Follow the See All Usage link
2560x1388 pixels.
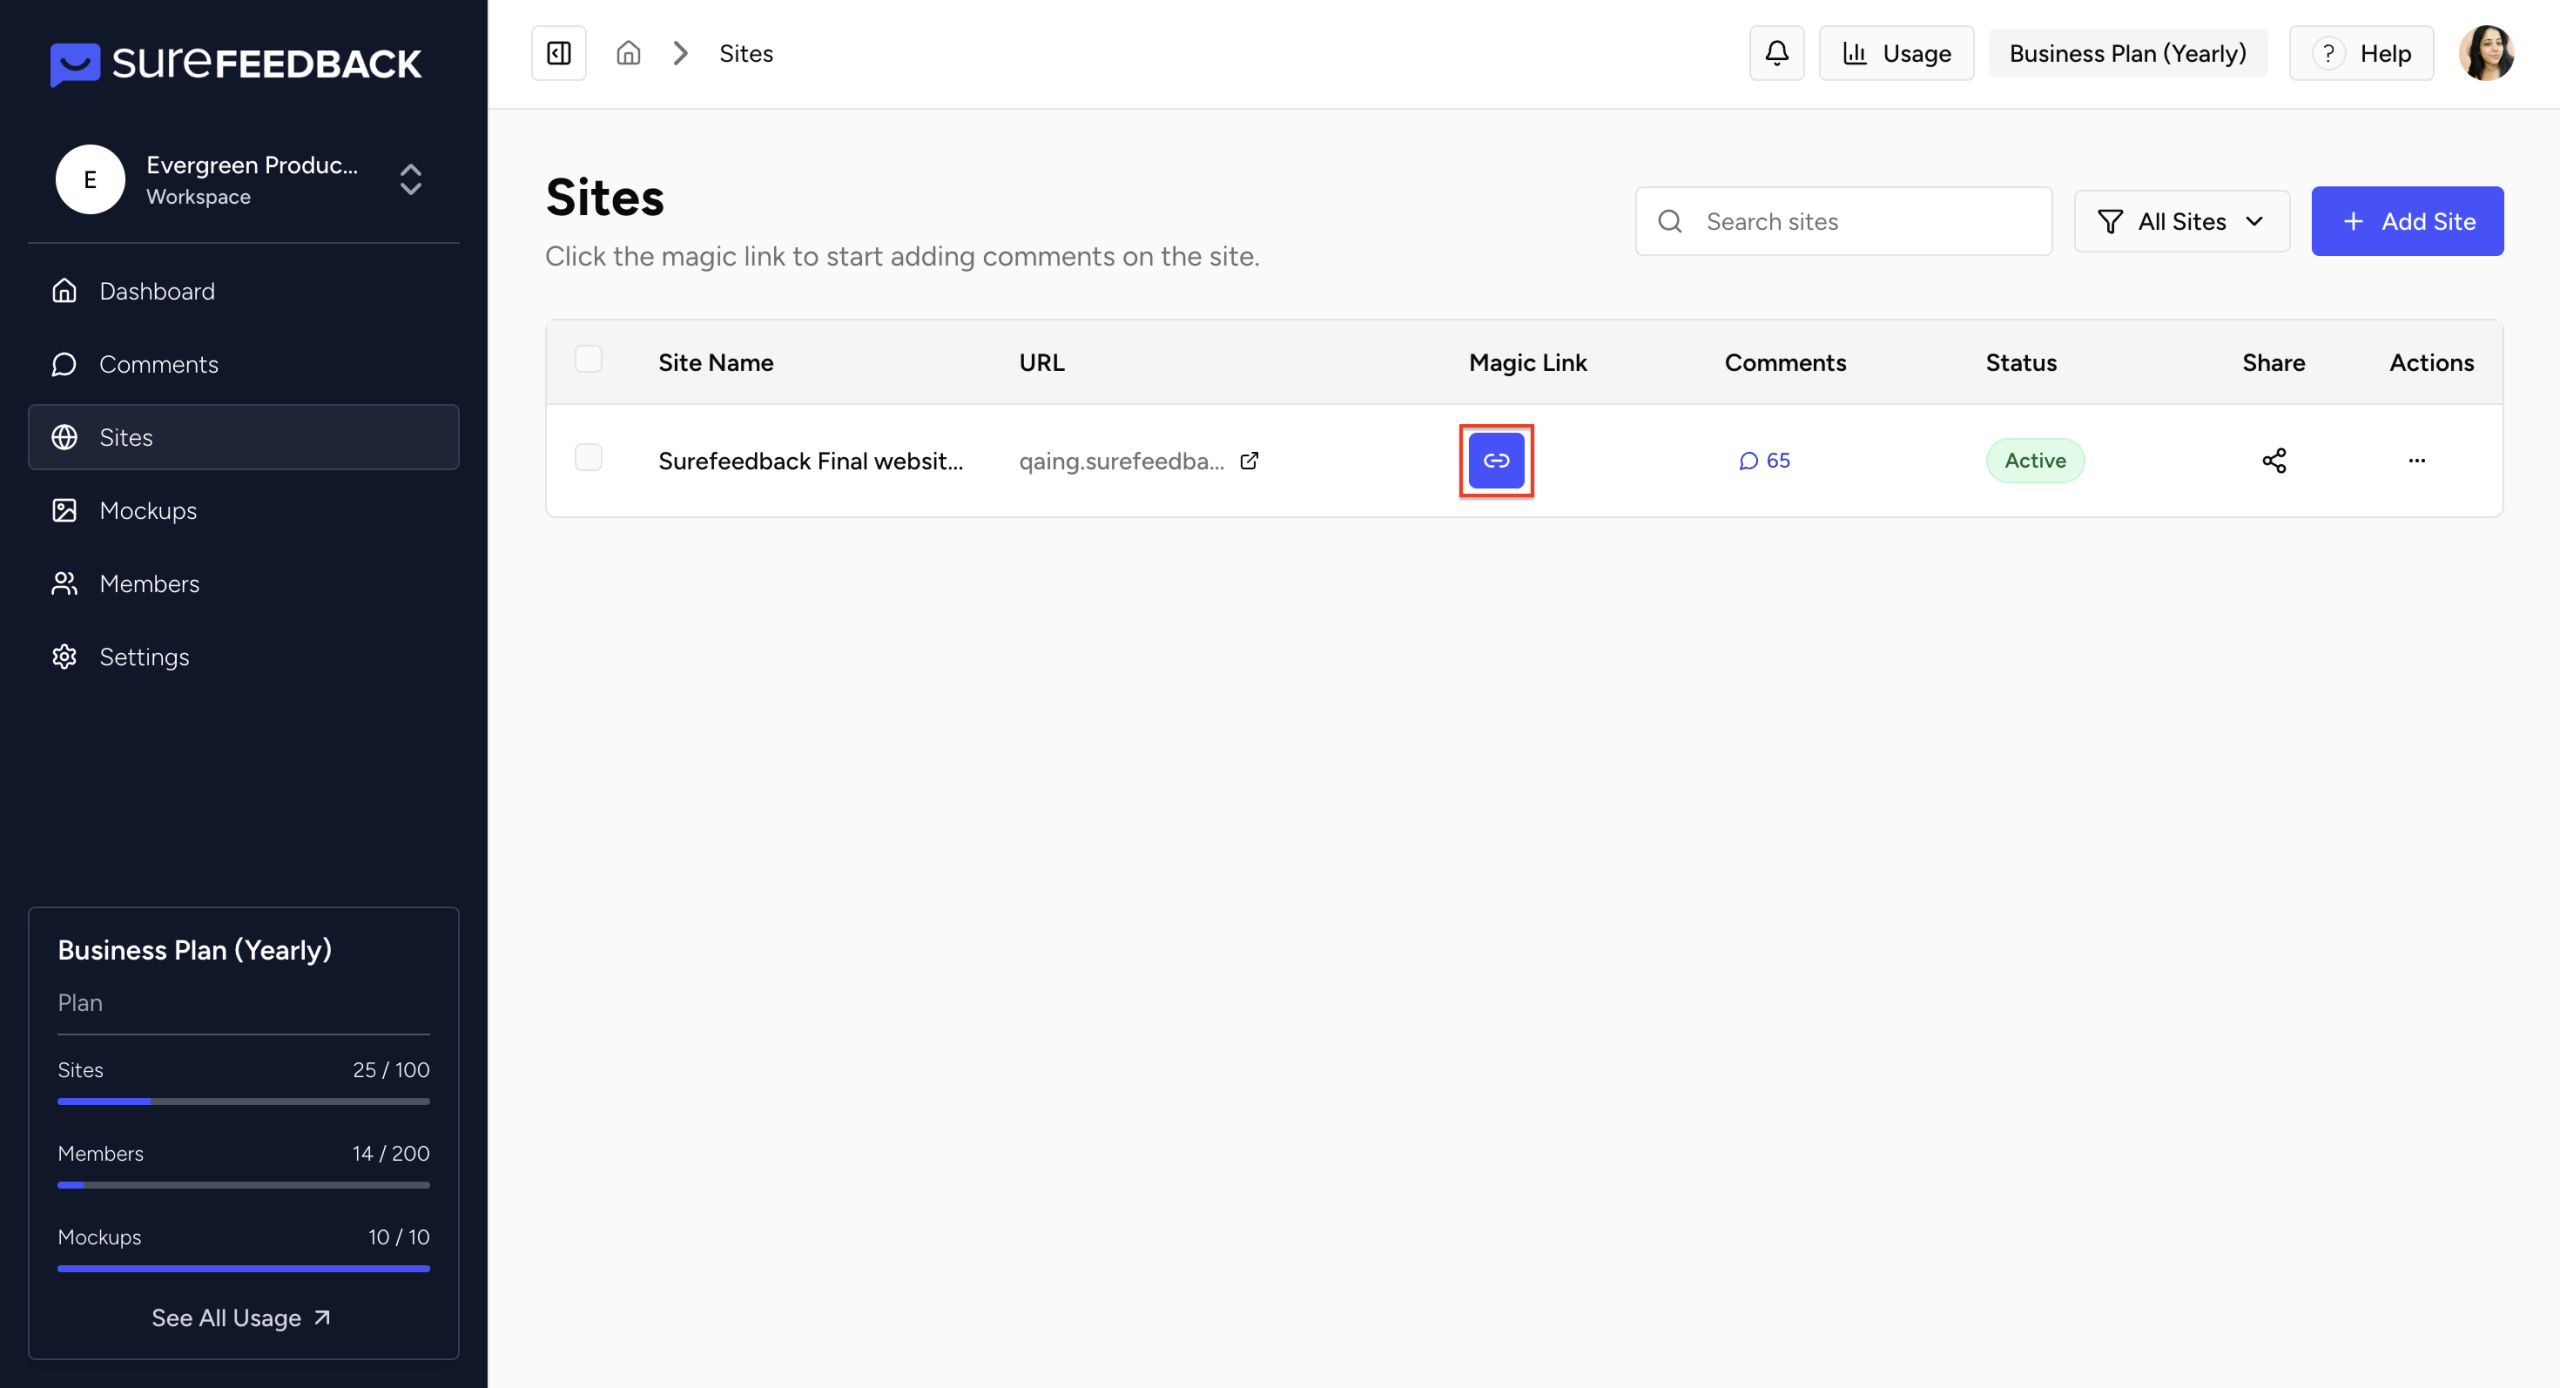[241, 1317]
